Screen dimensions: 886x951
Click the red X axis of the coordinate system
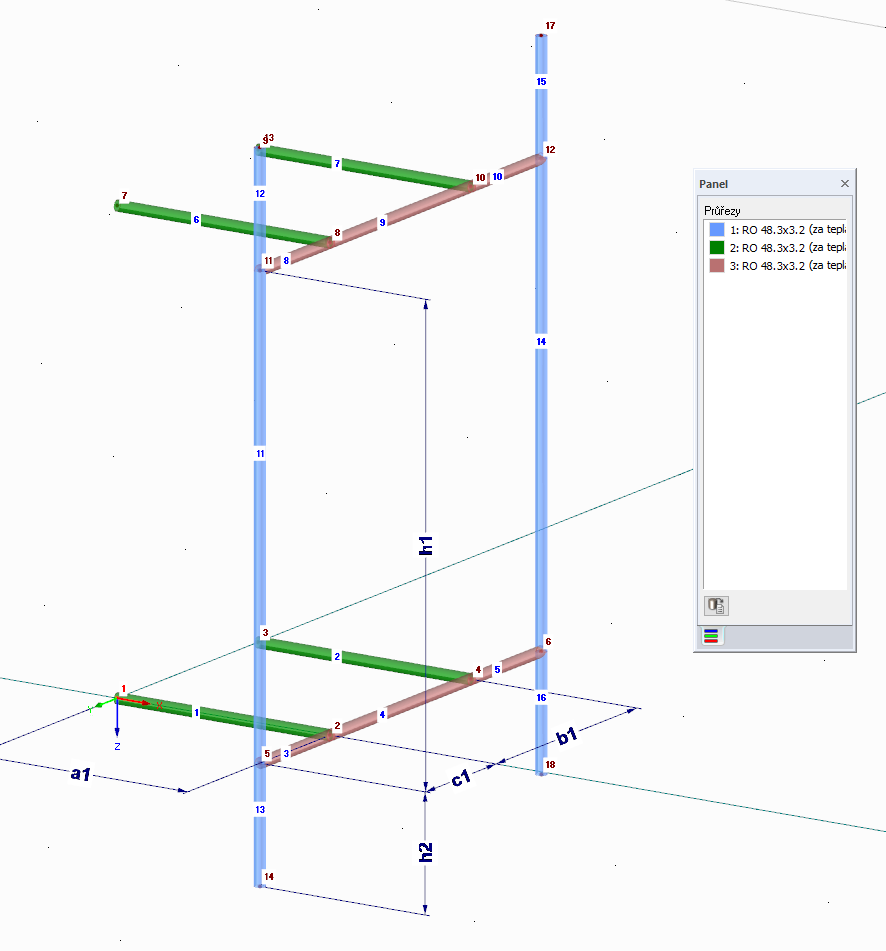click(133, 701)
